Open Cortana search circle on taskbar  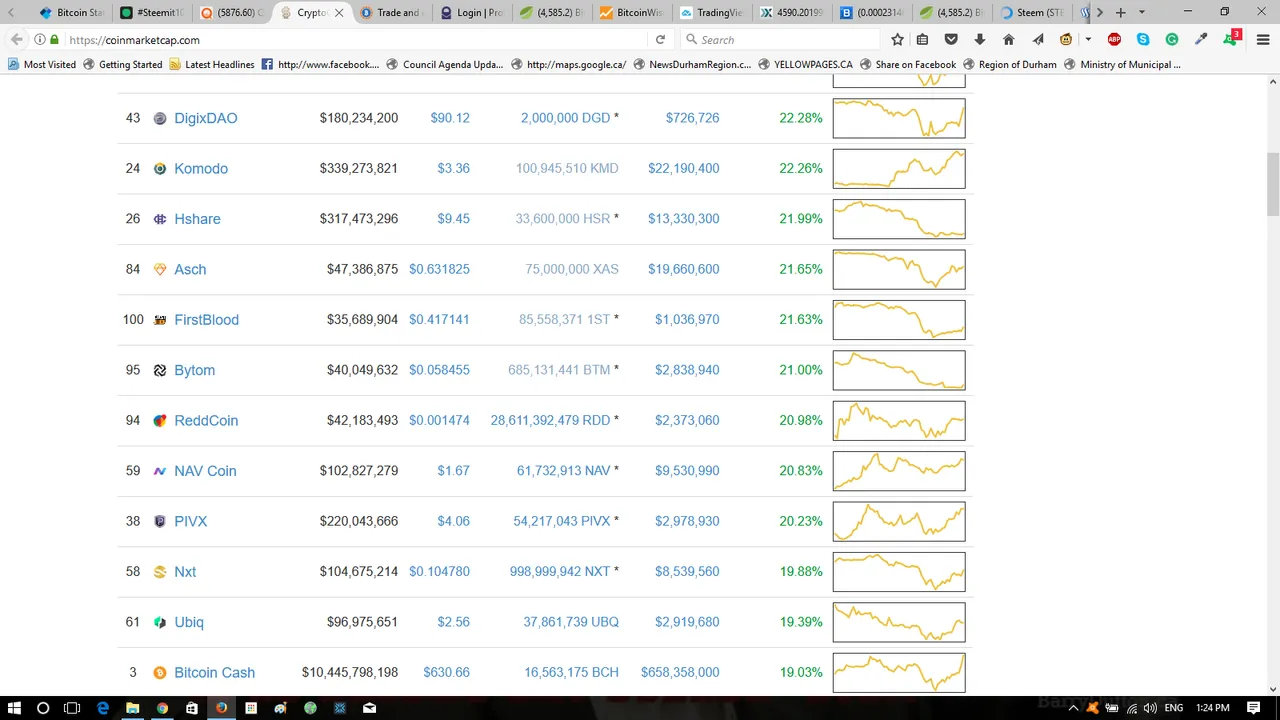click(43, 708)
